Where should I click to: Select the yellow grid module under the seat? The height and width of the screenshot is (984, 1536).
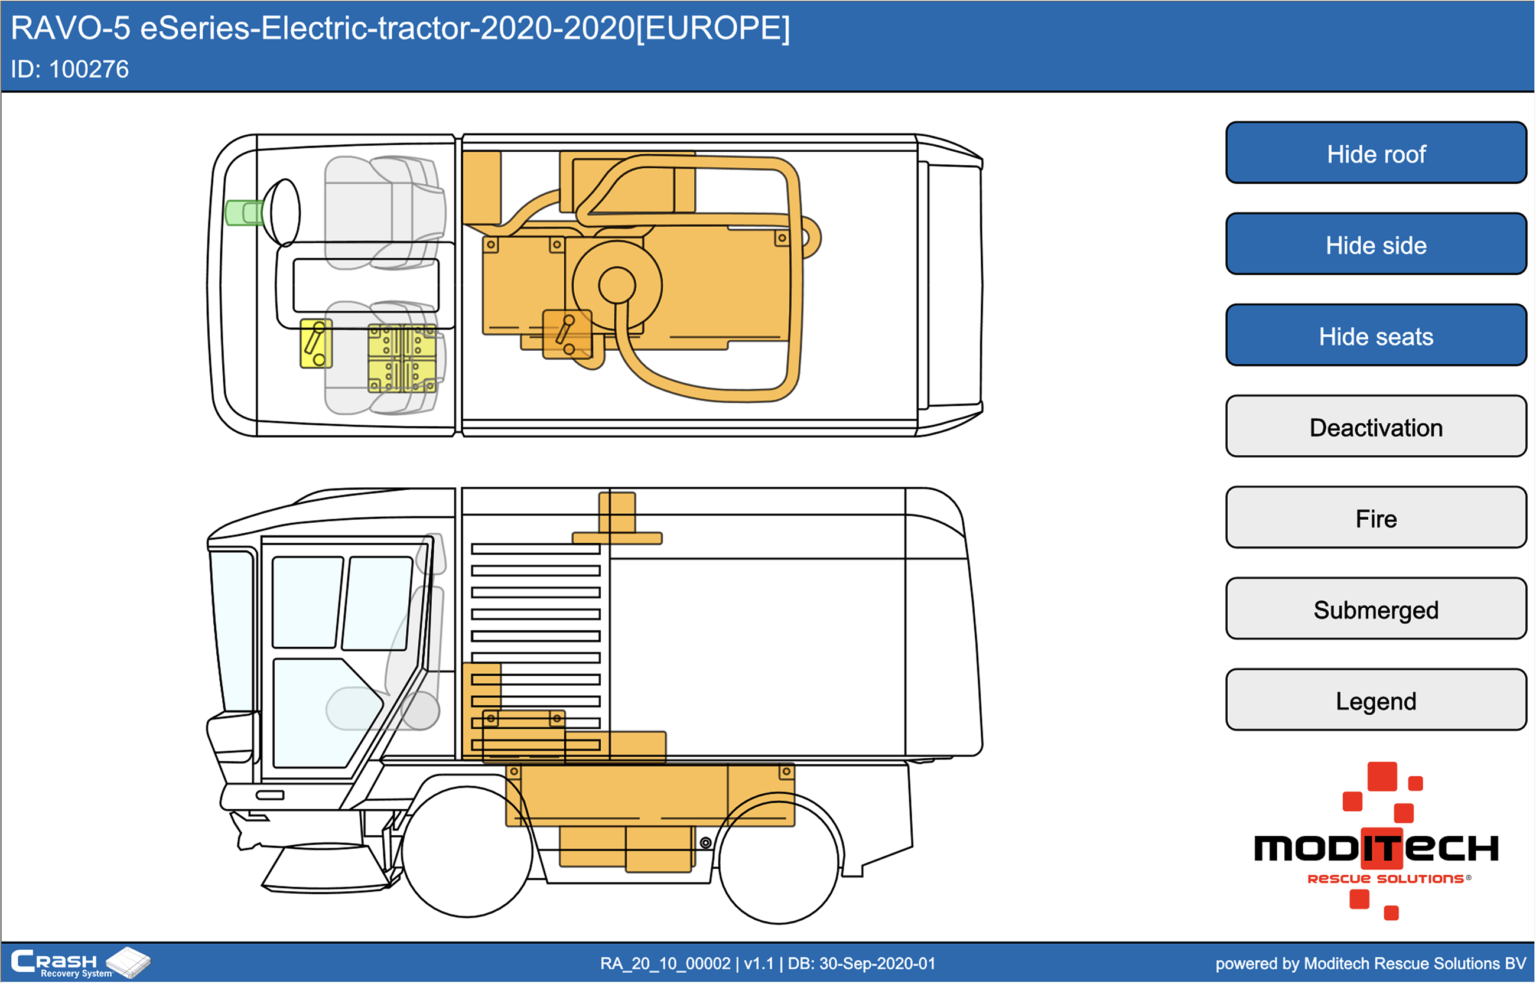click(401, 358)
